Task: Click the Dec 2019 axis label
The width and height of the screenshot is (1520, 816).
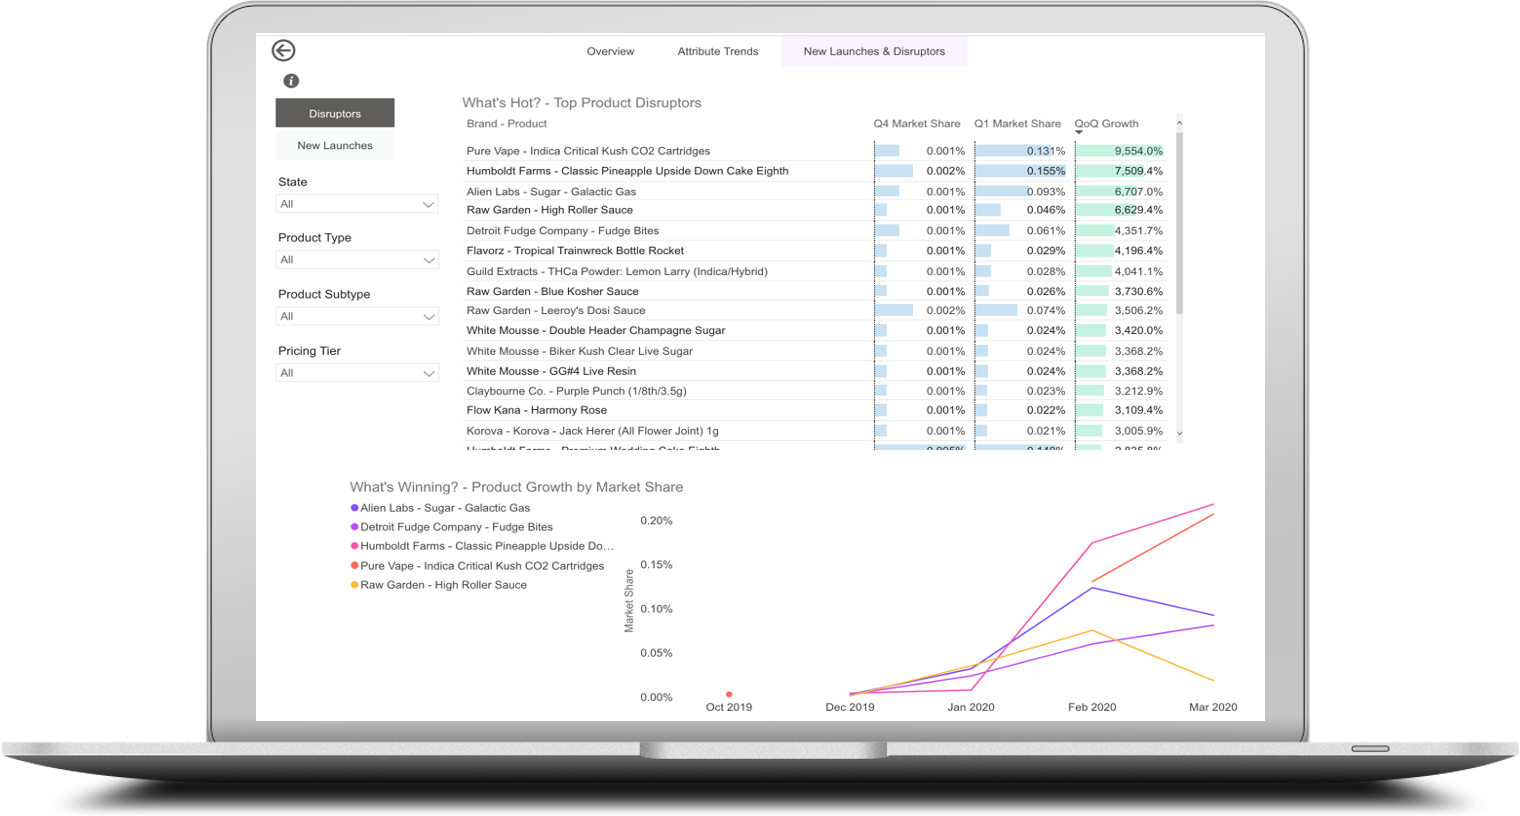Action: pyautogui.click(x=849, y=707)
